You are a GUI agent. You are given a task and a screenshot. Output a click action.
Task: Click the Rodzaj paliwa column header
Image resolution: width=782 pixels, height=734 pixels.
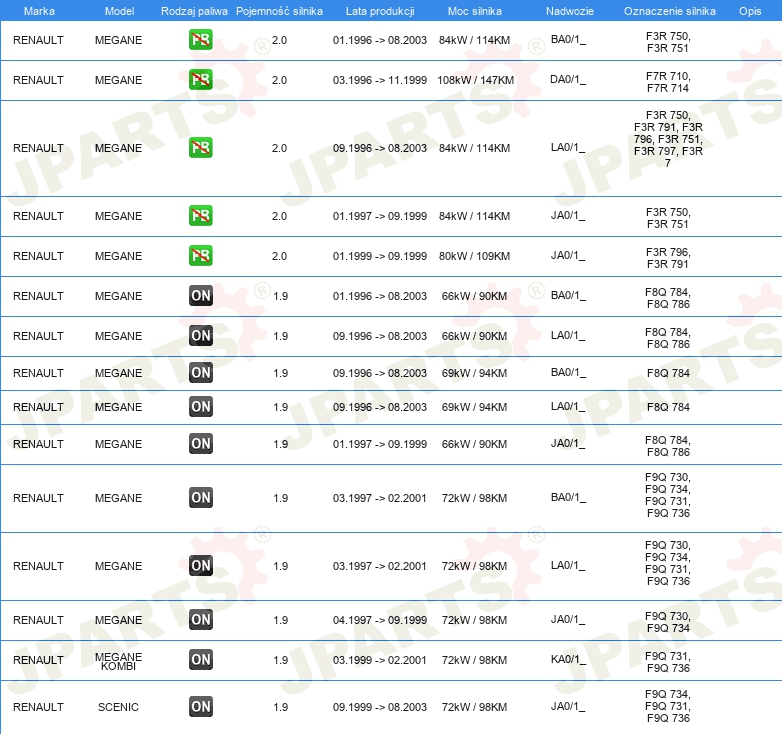click(194, 11)
